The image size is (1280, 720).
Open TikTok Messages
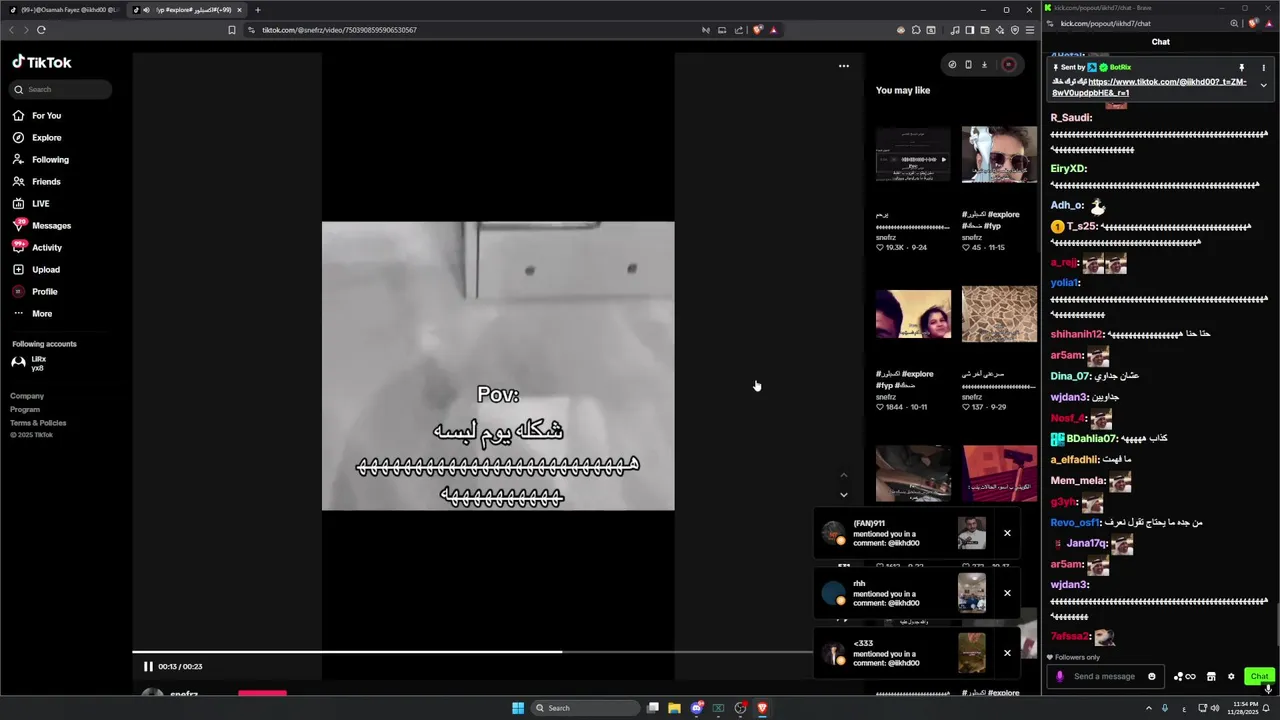coord(42,226)
